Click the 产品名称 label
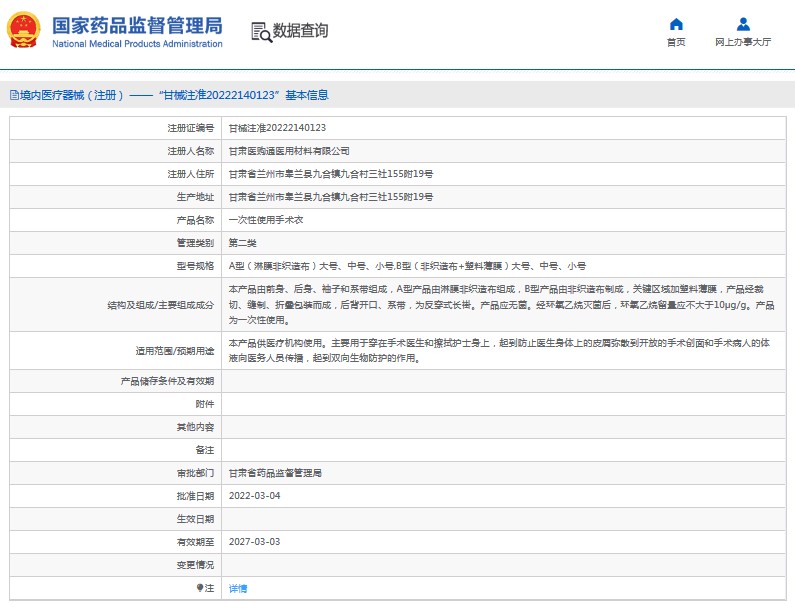The image size is (795, 607). (x=195, y=220)
